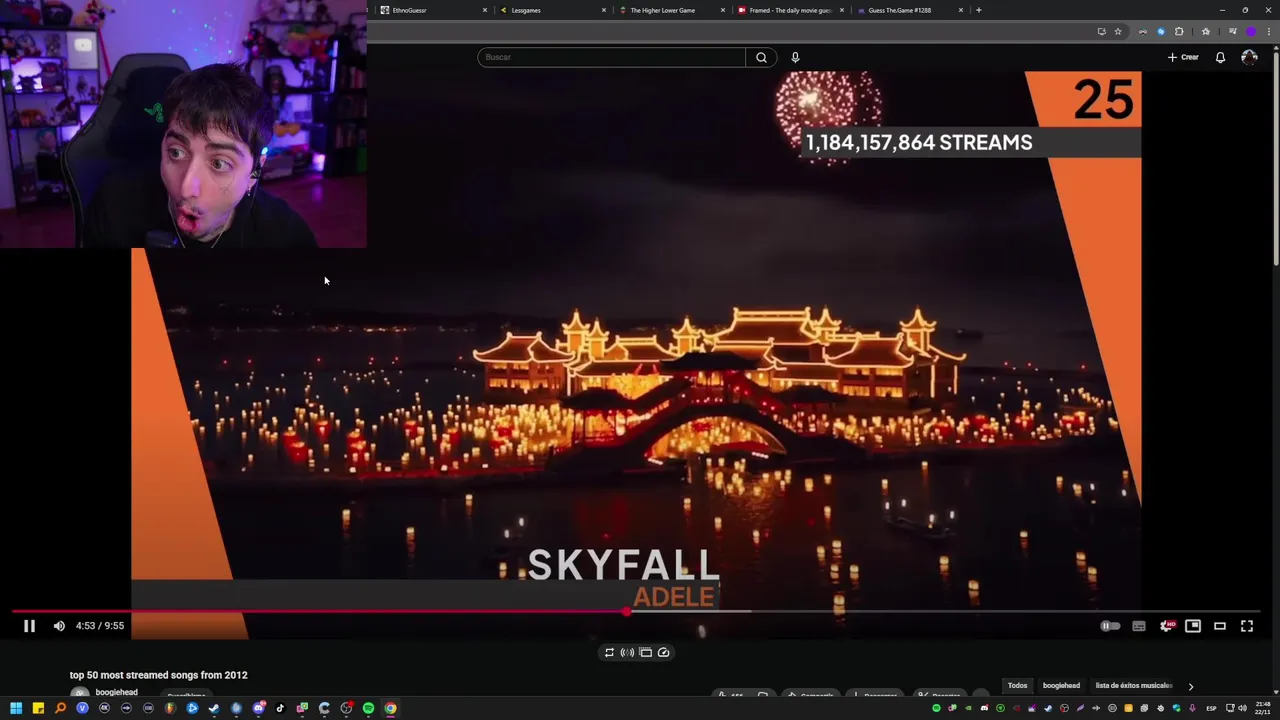
Task: Switch to theater mode
Action: 1220,626
